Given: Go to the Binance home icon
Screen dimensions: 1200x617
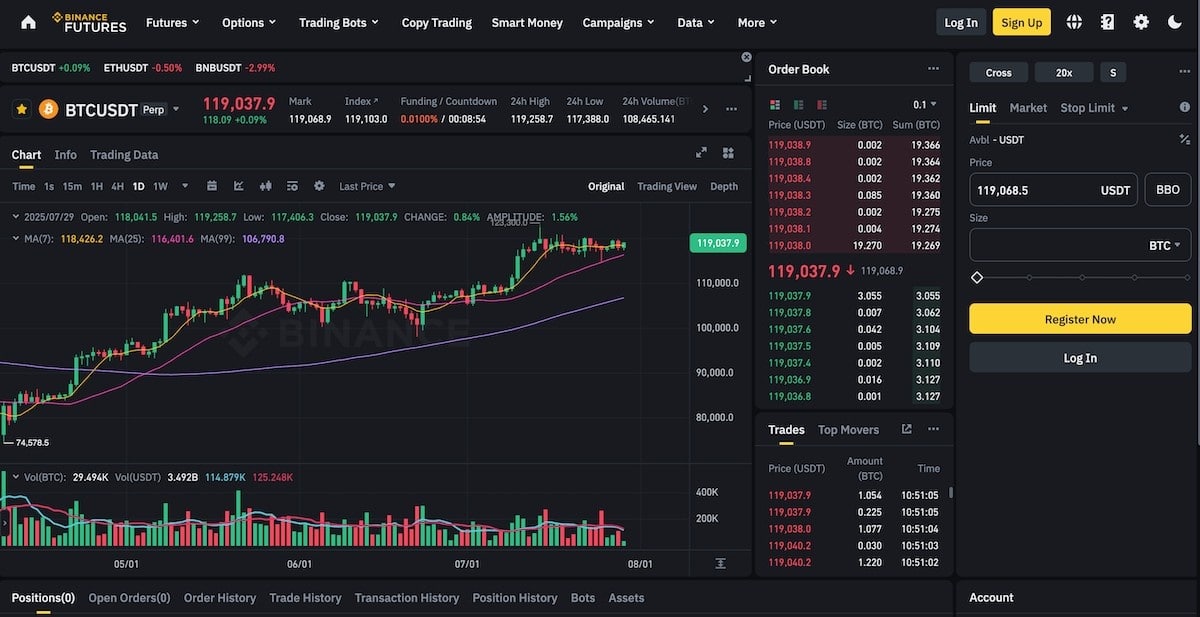Looking at the screenshot, I should (28, 22).
